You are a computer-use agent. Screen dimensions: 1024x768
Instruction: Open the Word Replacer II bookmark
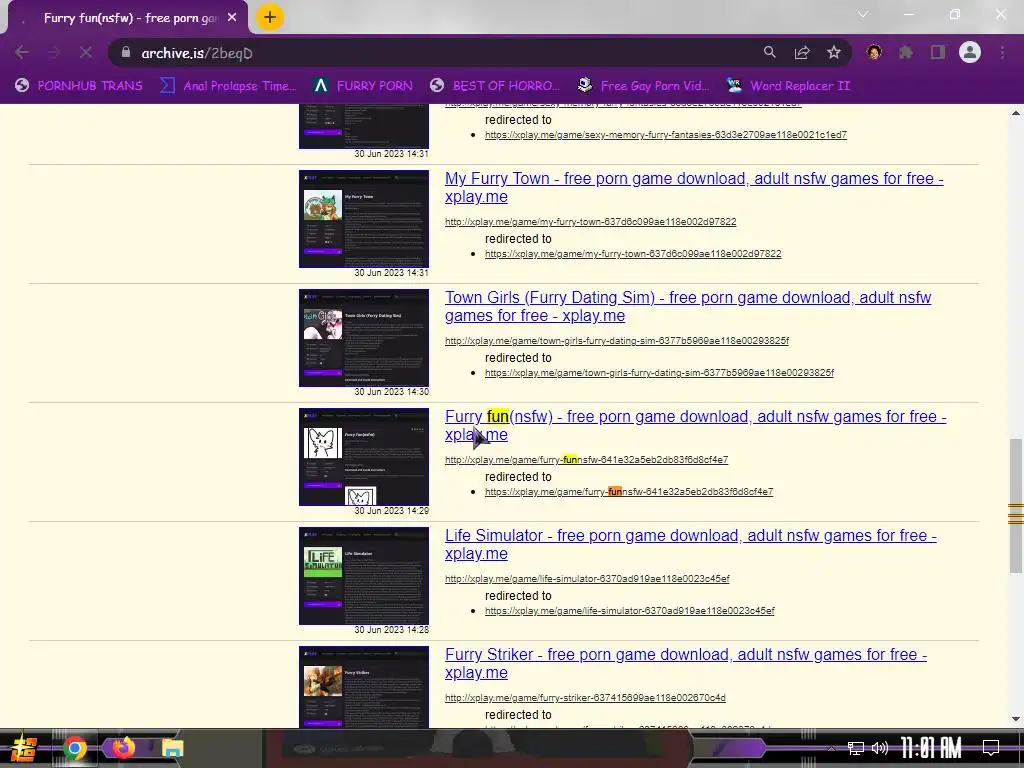coord(788,86)
